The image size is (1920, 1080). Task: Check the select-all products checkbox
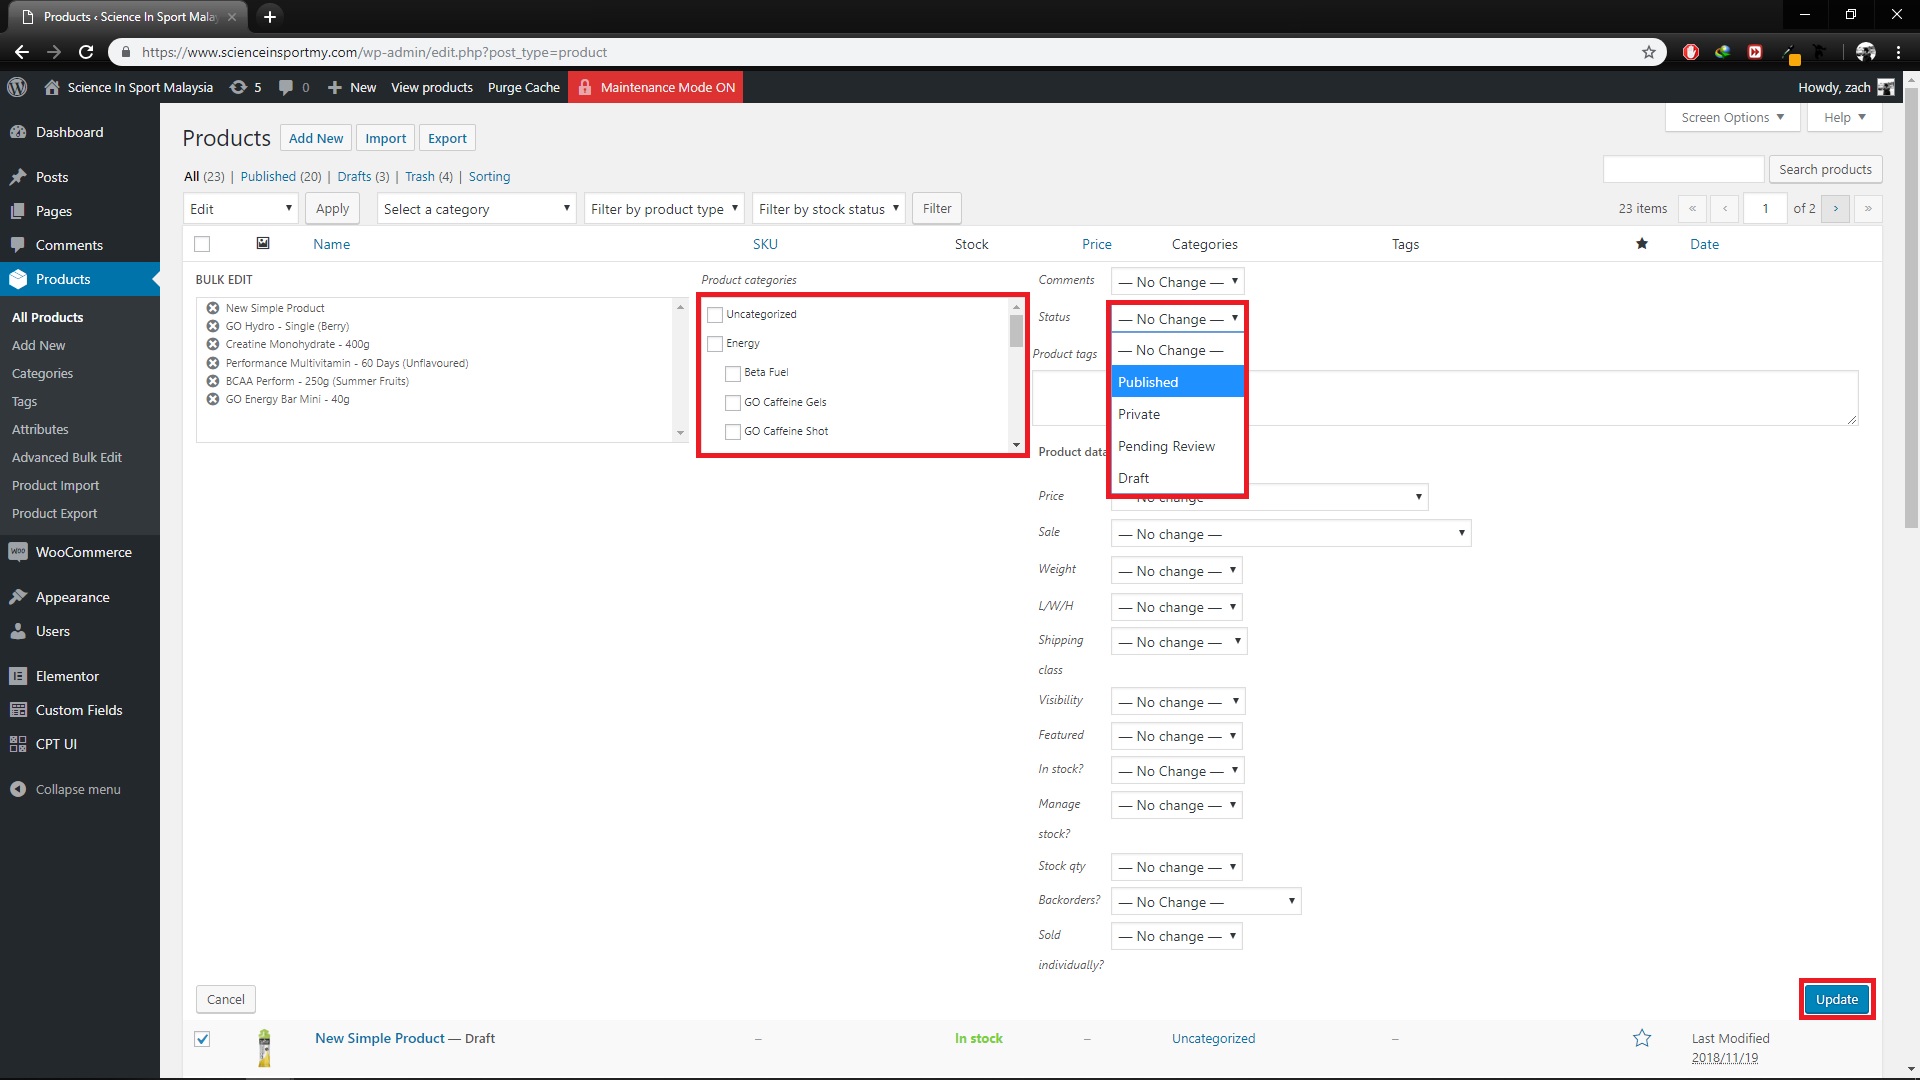click(202, 244)
